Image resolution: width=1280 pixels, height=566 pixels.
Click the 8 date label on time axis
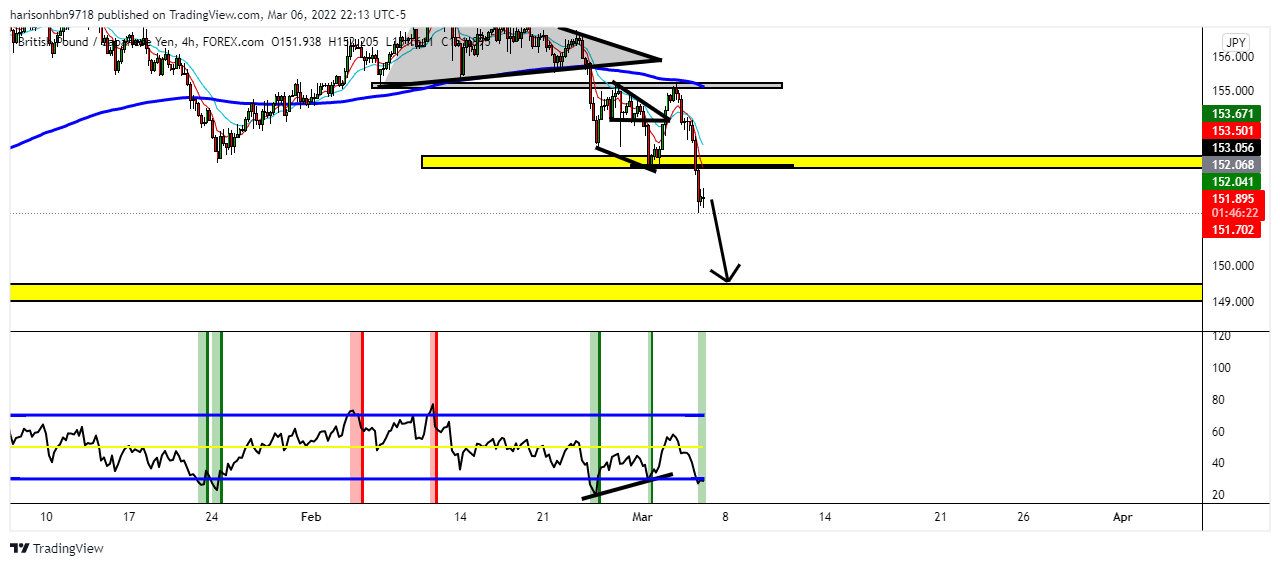click(x=726, y=517)
